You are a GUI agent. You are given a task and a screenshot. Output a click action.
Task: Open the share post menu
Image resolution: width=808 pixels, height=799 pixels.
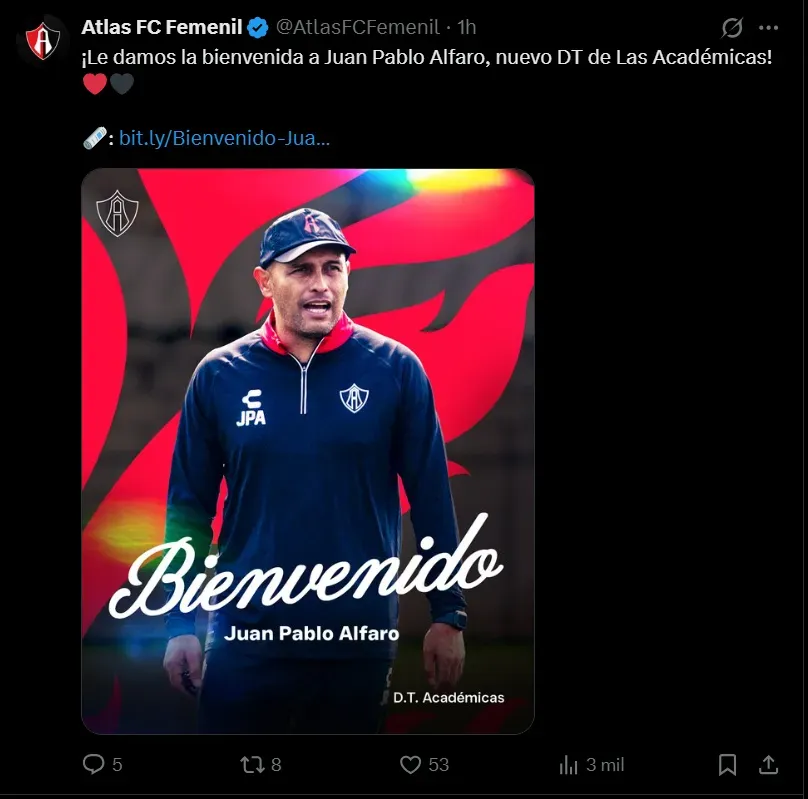point(768,765)
